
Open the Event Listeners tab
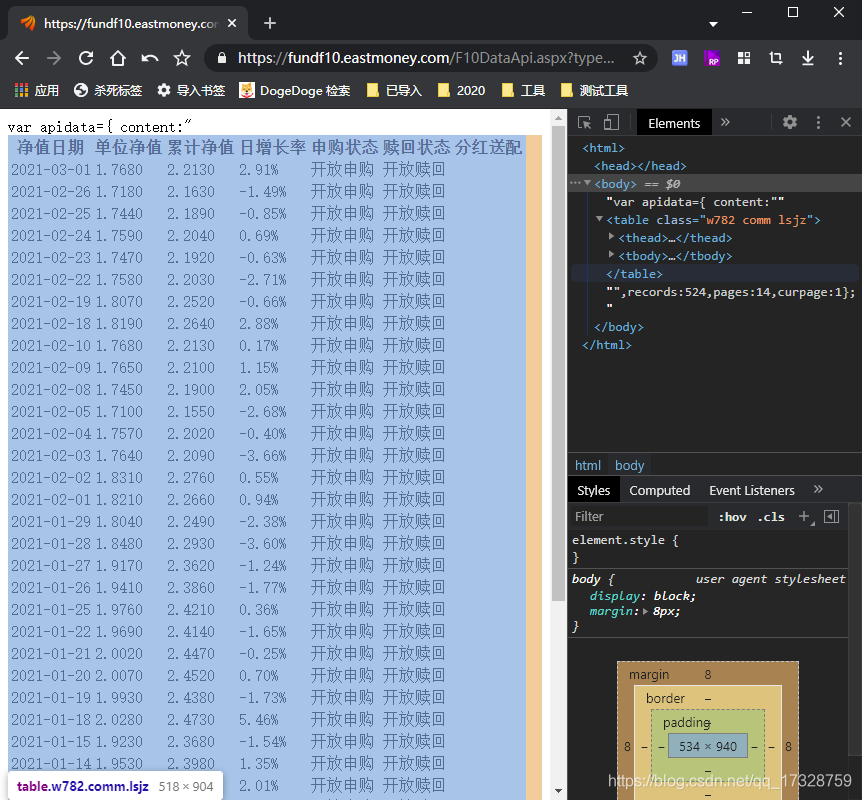pyautogui.click(x=752, y=490)
